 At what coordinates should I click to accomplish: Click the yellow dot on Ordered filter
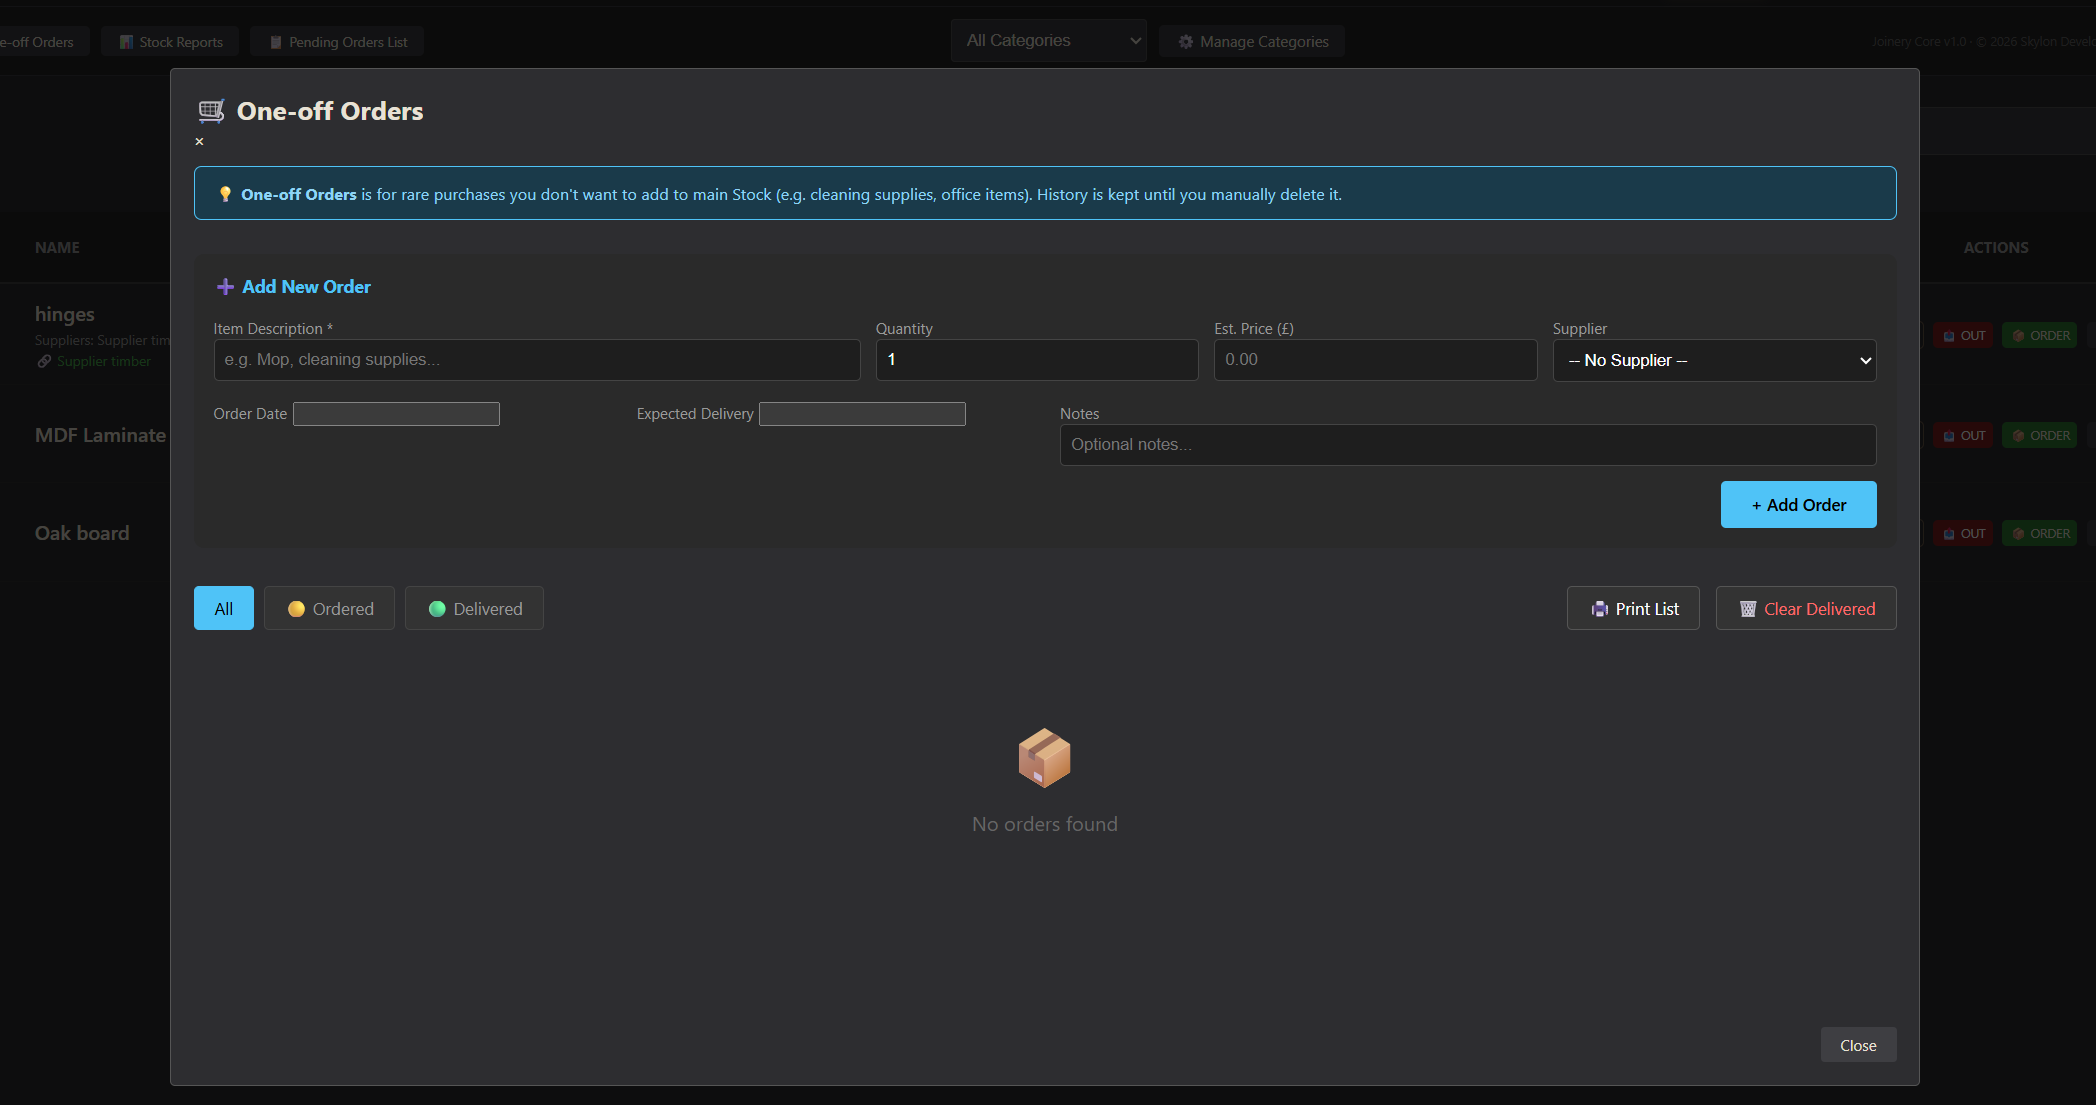[296, 609]
